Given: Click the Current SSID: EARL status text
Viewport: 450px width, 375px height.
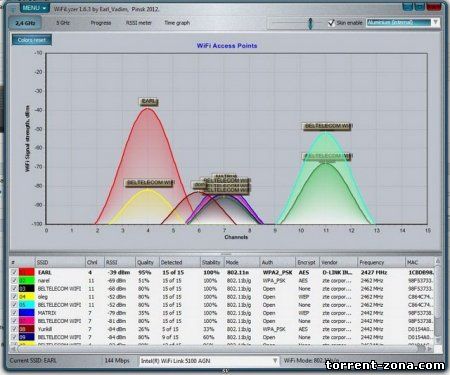Looking at the screenshot, I should tap(33, 361).
